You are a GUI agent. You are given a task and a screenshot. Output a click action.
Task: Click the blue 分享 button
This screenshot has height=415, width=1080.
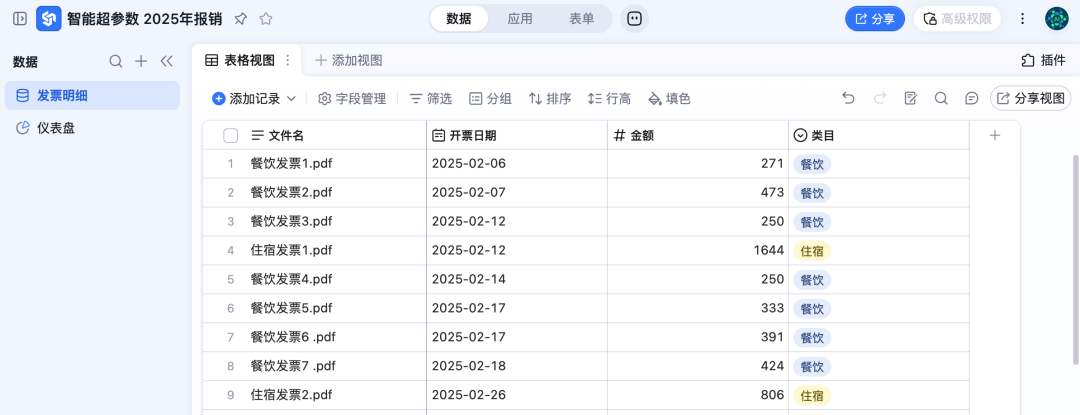[x=875, y=19]
